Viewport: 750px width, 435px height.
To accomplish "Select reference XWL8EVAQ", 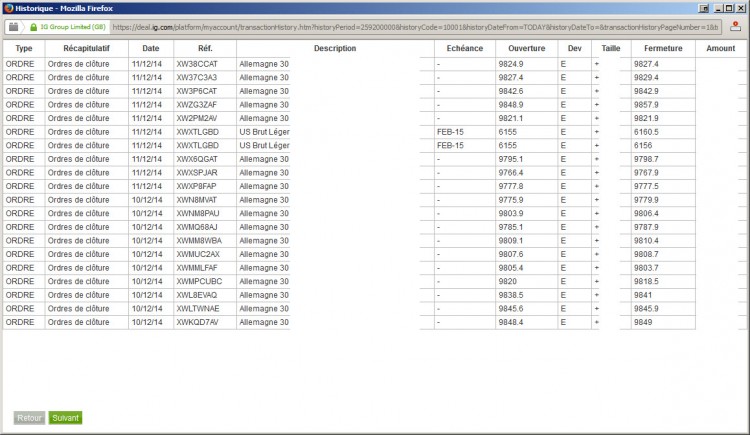I will click(197, 295).
